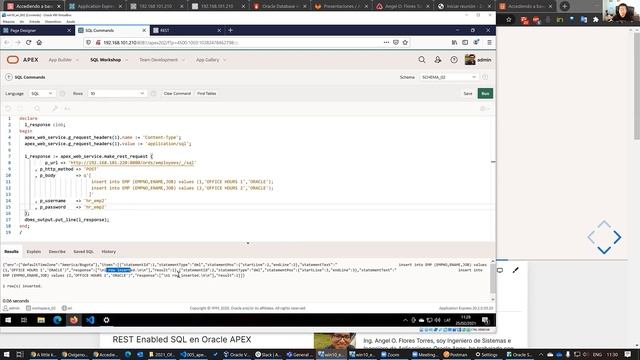Open the Language SQL dropdown

pos(42,93)
